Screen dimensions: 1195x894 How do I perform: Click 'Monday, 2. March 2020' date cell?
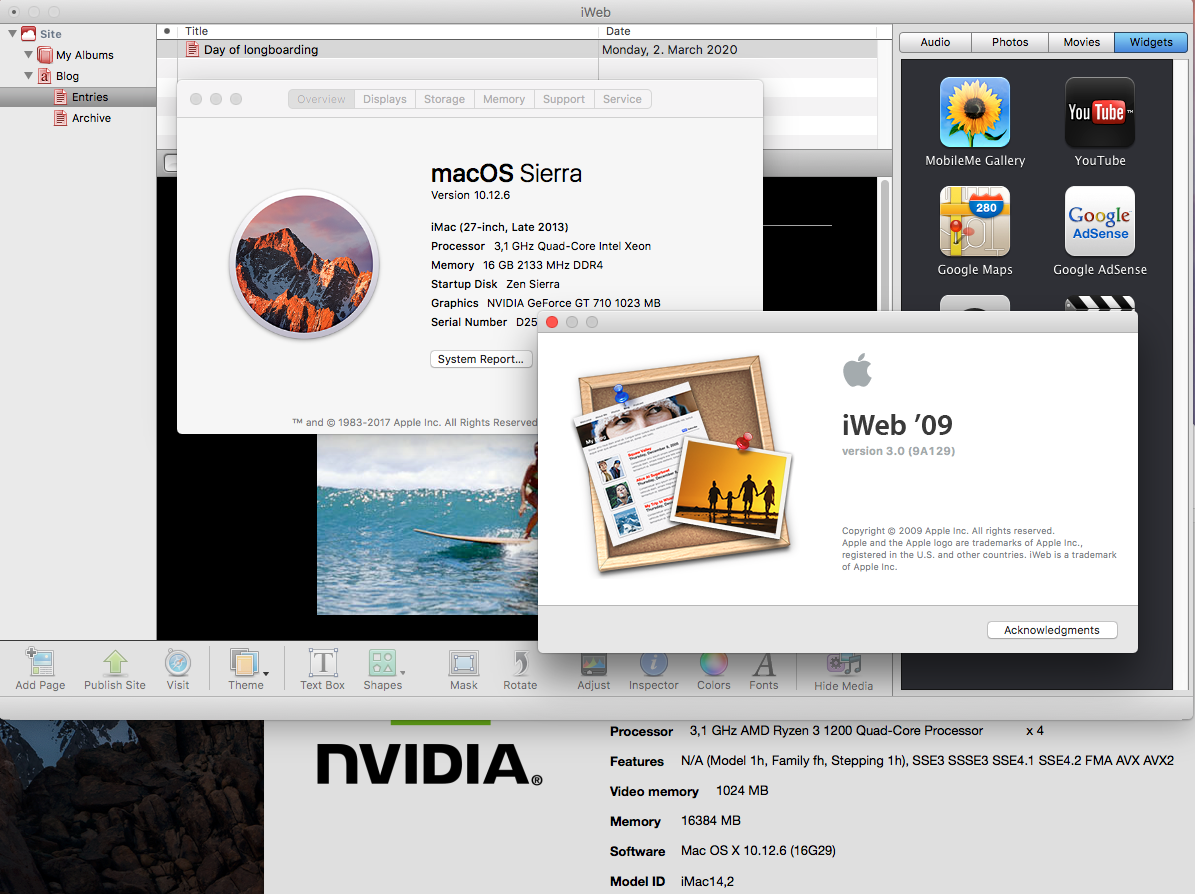coord(670,50)
